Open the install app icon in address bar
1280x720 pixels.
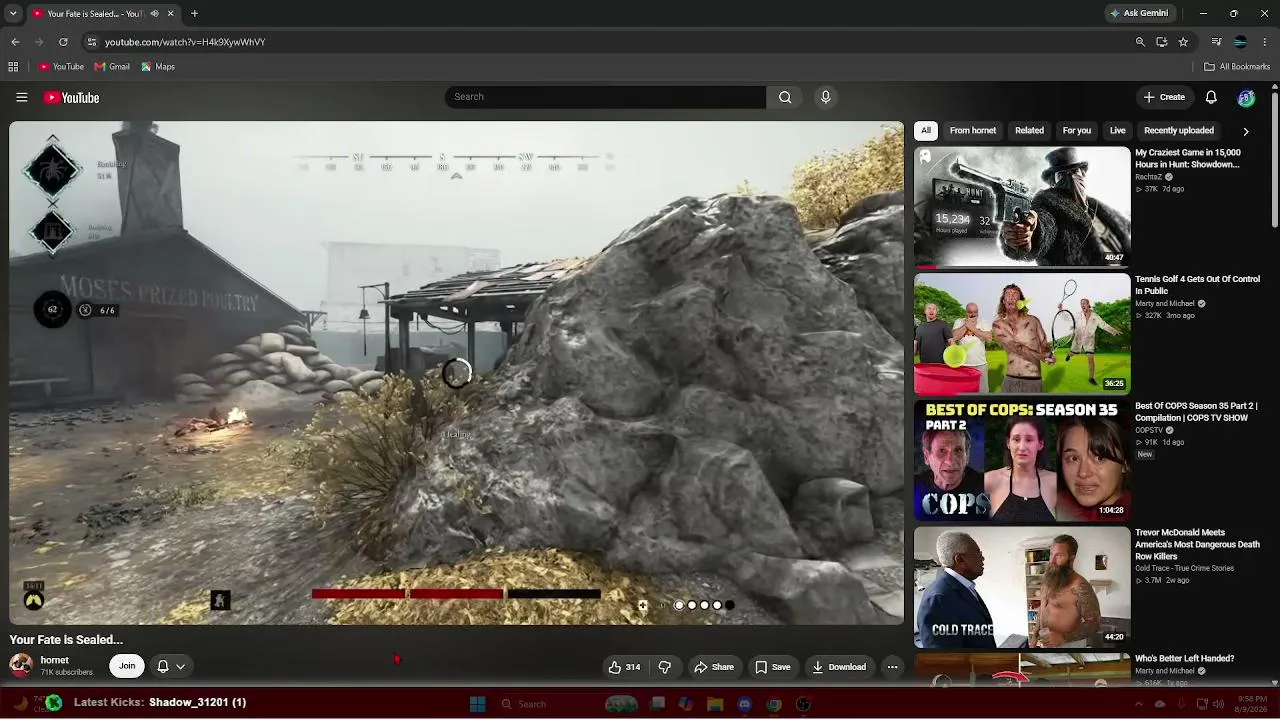(x=1161, y=42)
